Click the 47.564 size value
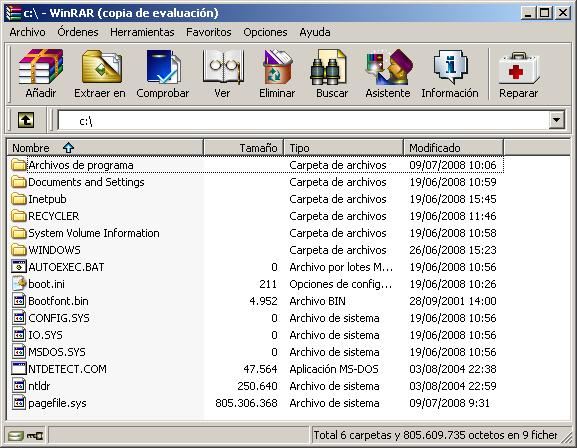The image size is (577, 448). [260, 369]
